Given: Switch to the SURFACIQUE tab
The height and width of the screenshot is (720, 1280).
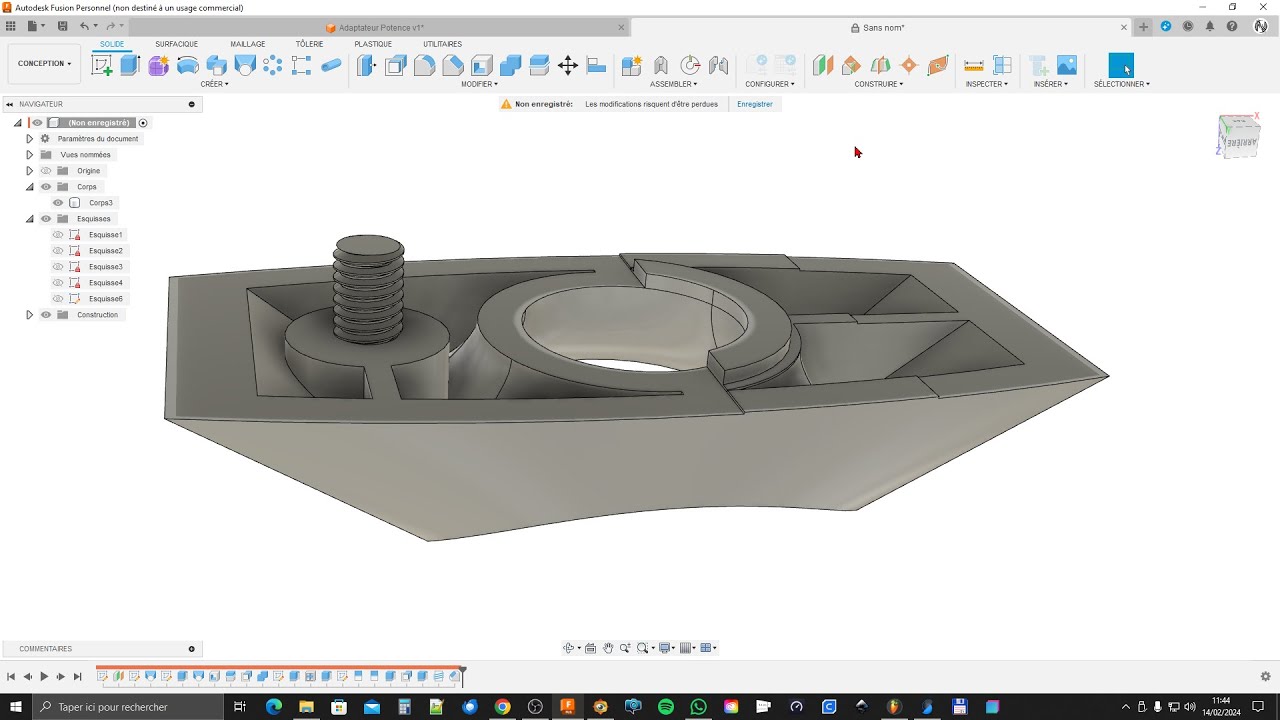Looking at the screenshot, I should pos(177,44).
